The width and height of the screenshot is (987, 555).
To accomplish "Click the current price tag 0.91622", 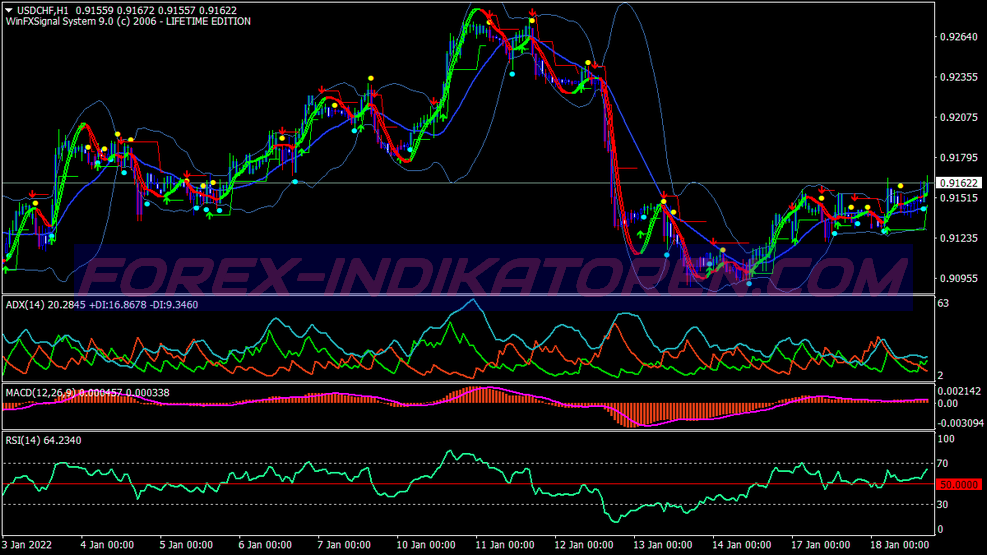I will (959, 183).
